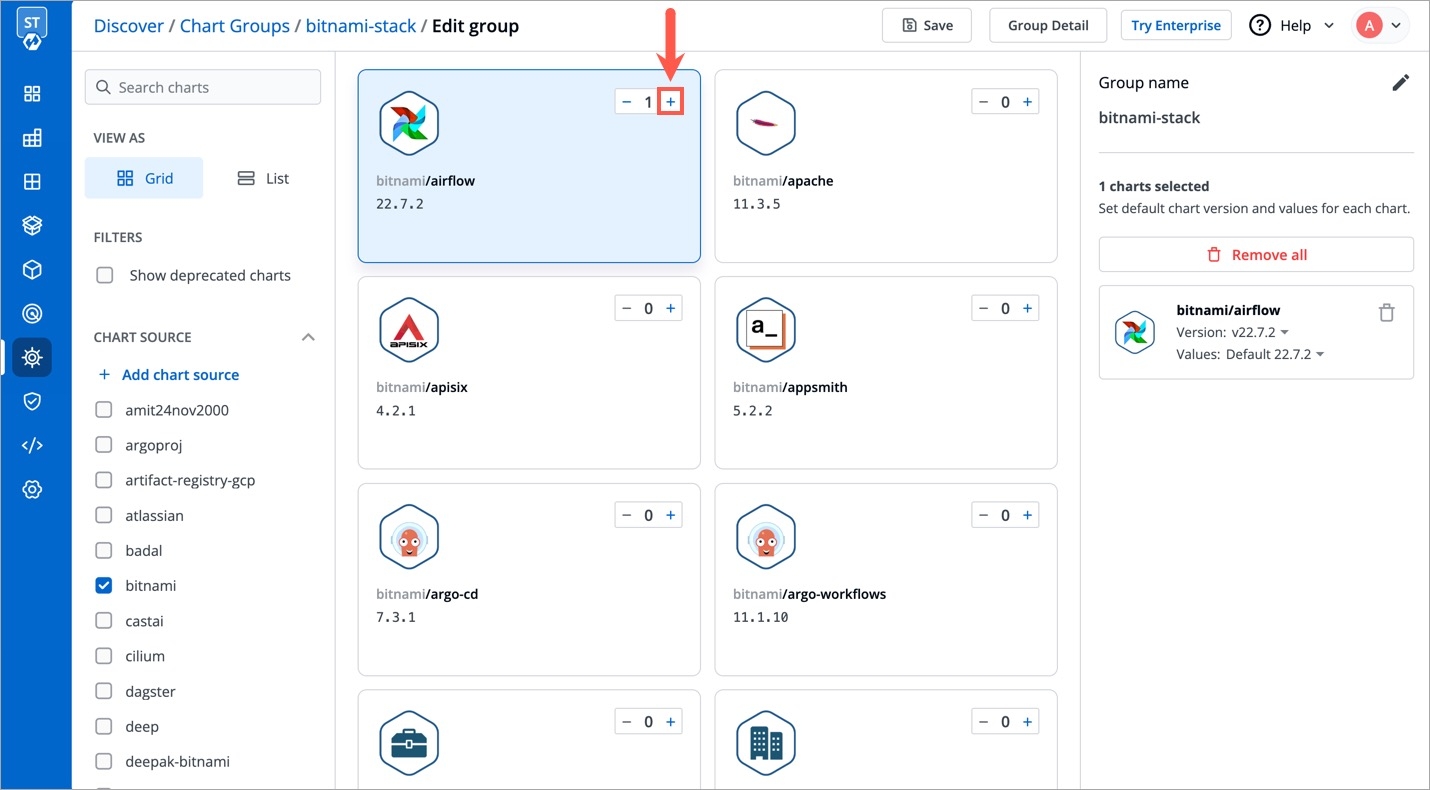Viewport: 1430px width, 790px height.
Task: Click the appsmith chart logo
Action: (x=766, y=329)
